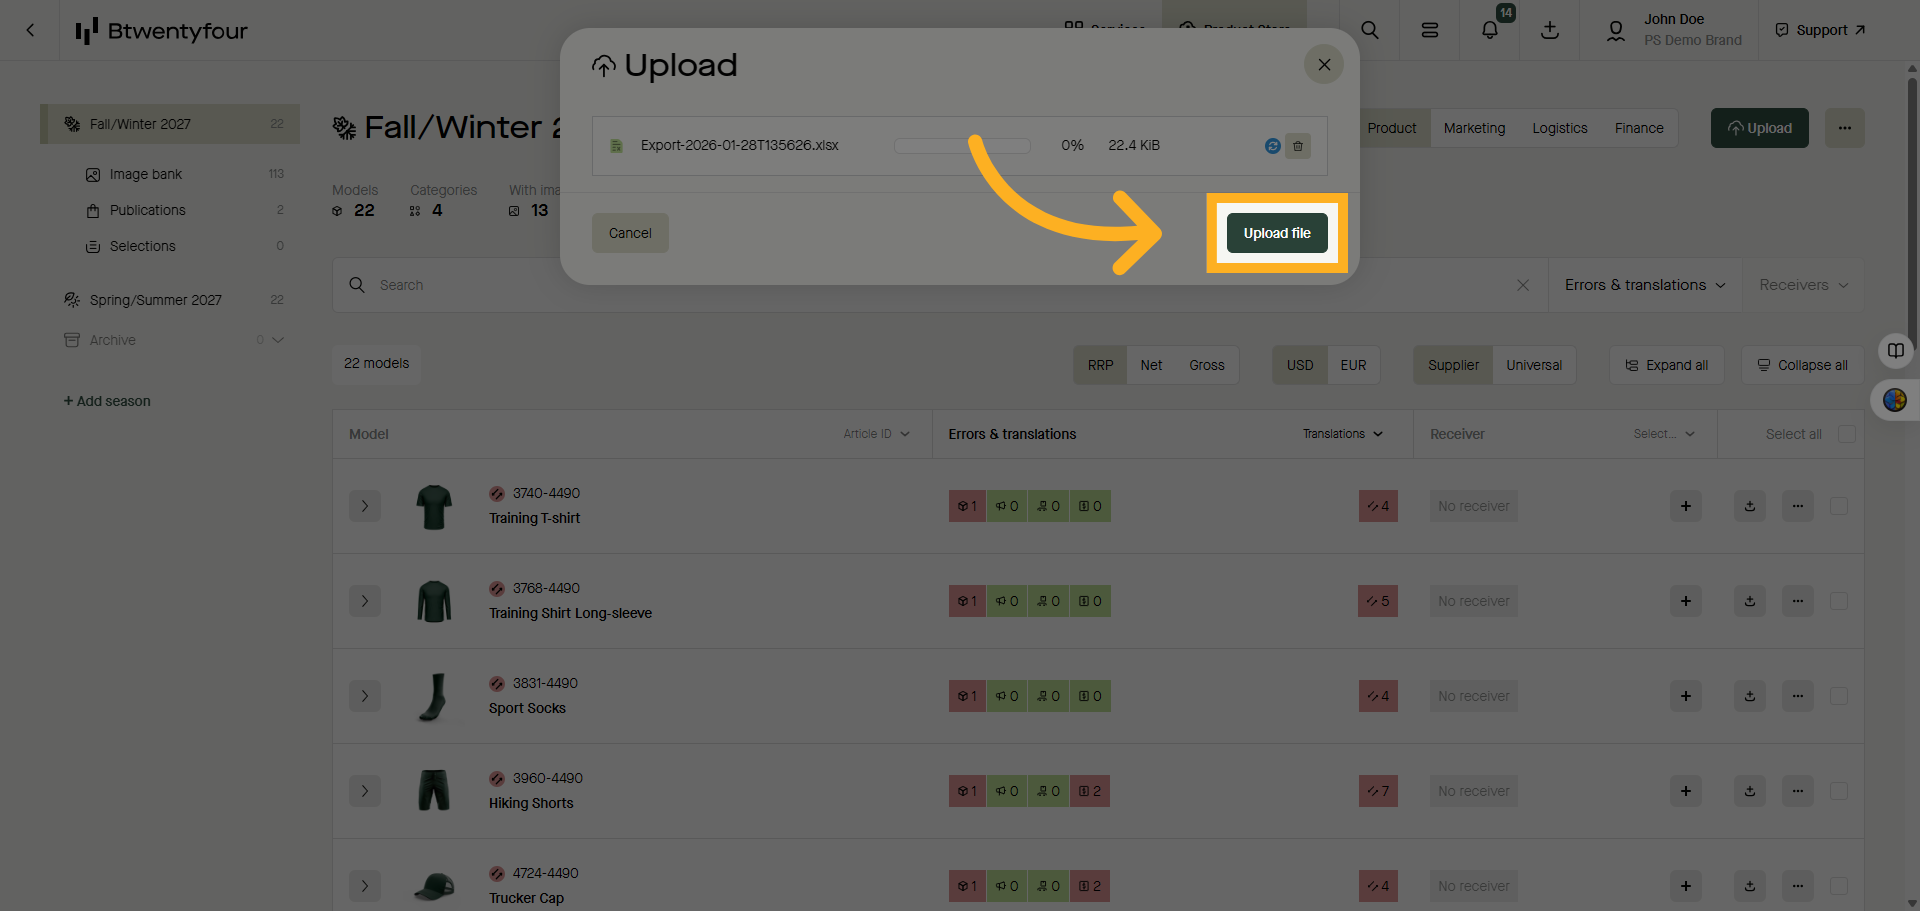Open the global search magnifier icon
The image size is (1920, 911).
[x=1369, y=30]
